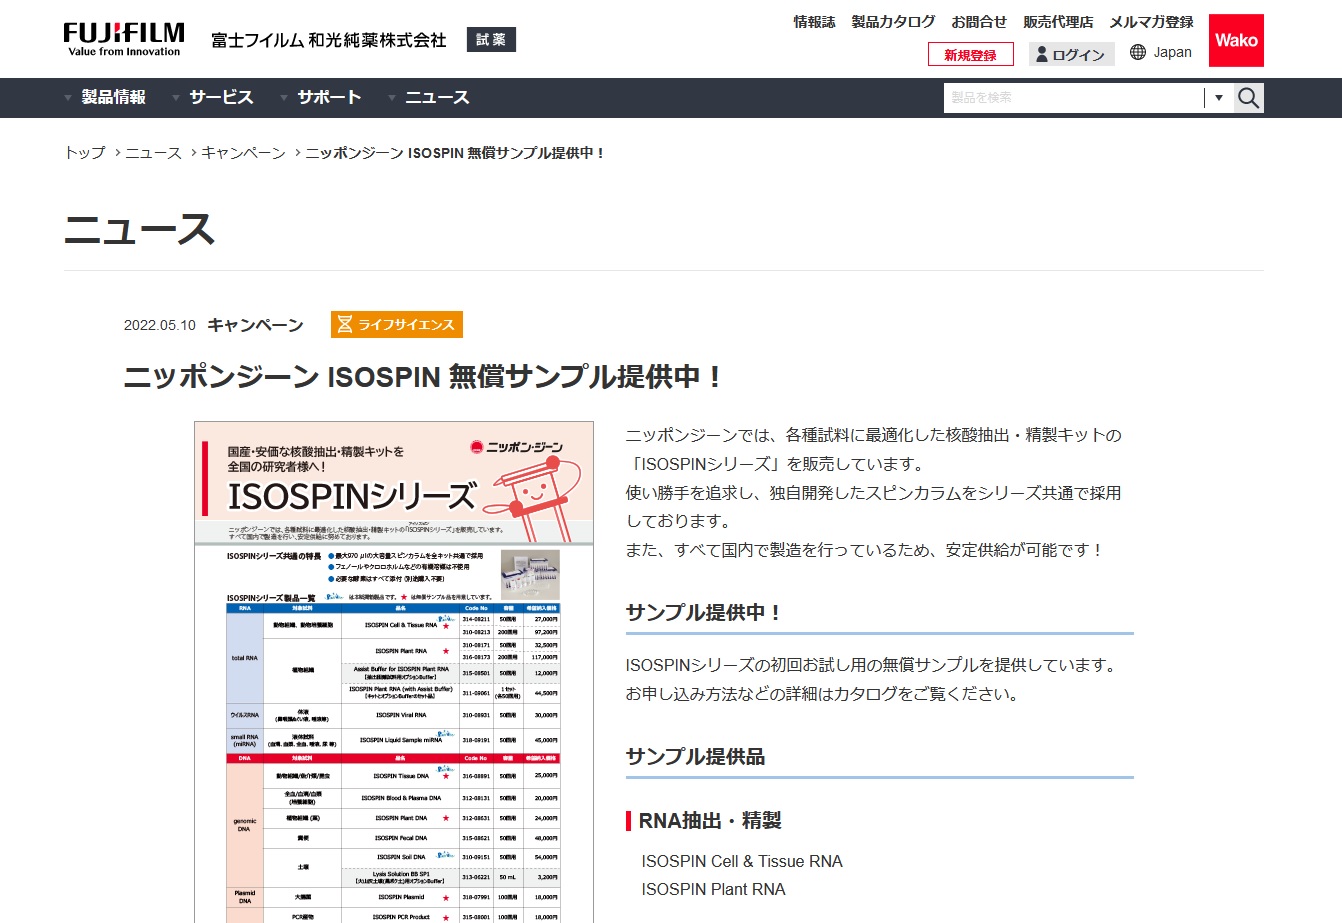
Task: Click the 新規登録 button
Action: [971, 54]
